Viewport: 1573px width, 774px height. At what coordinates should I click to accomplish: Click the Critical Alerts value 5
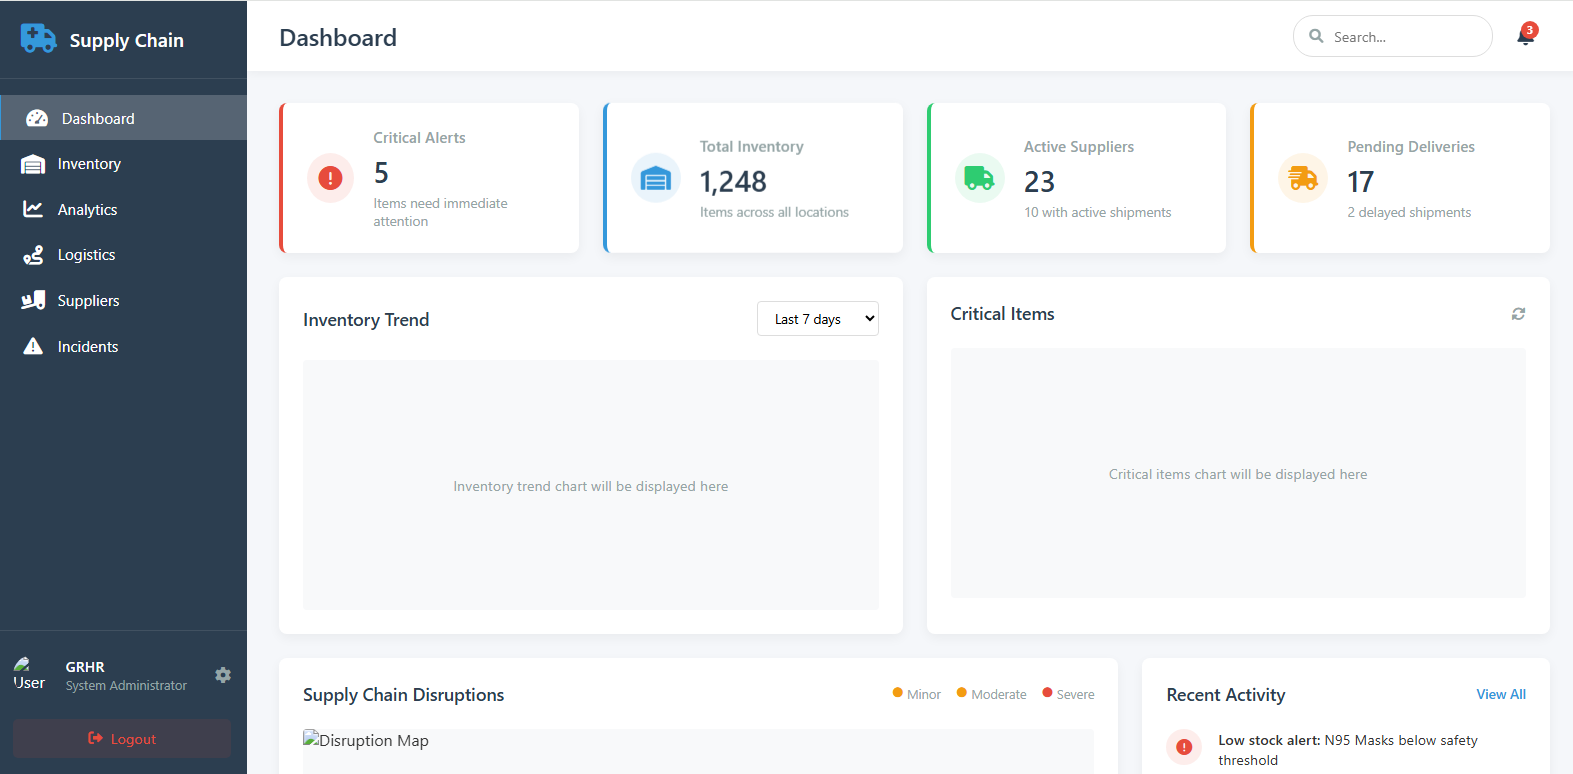tap(381, 173)
